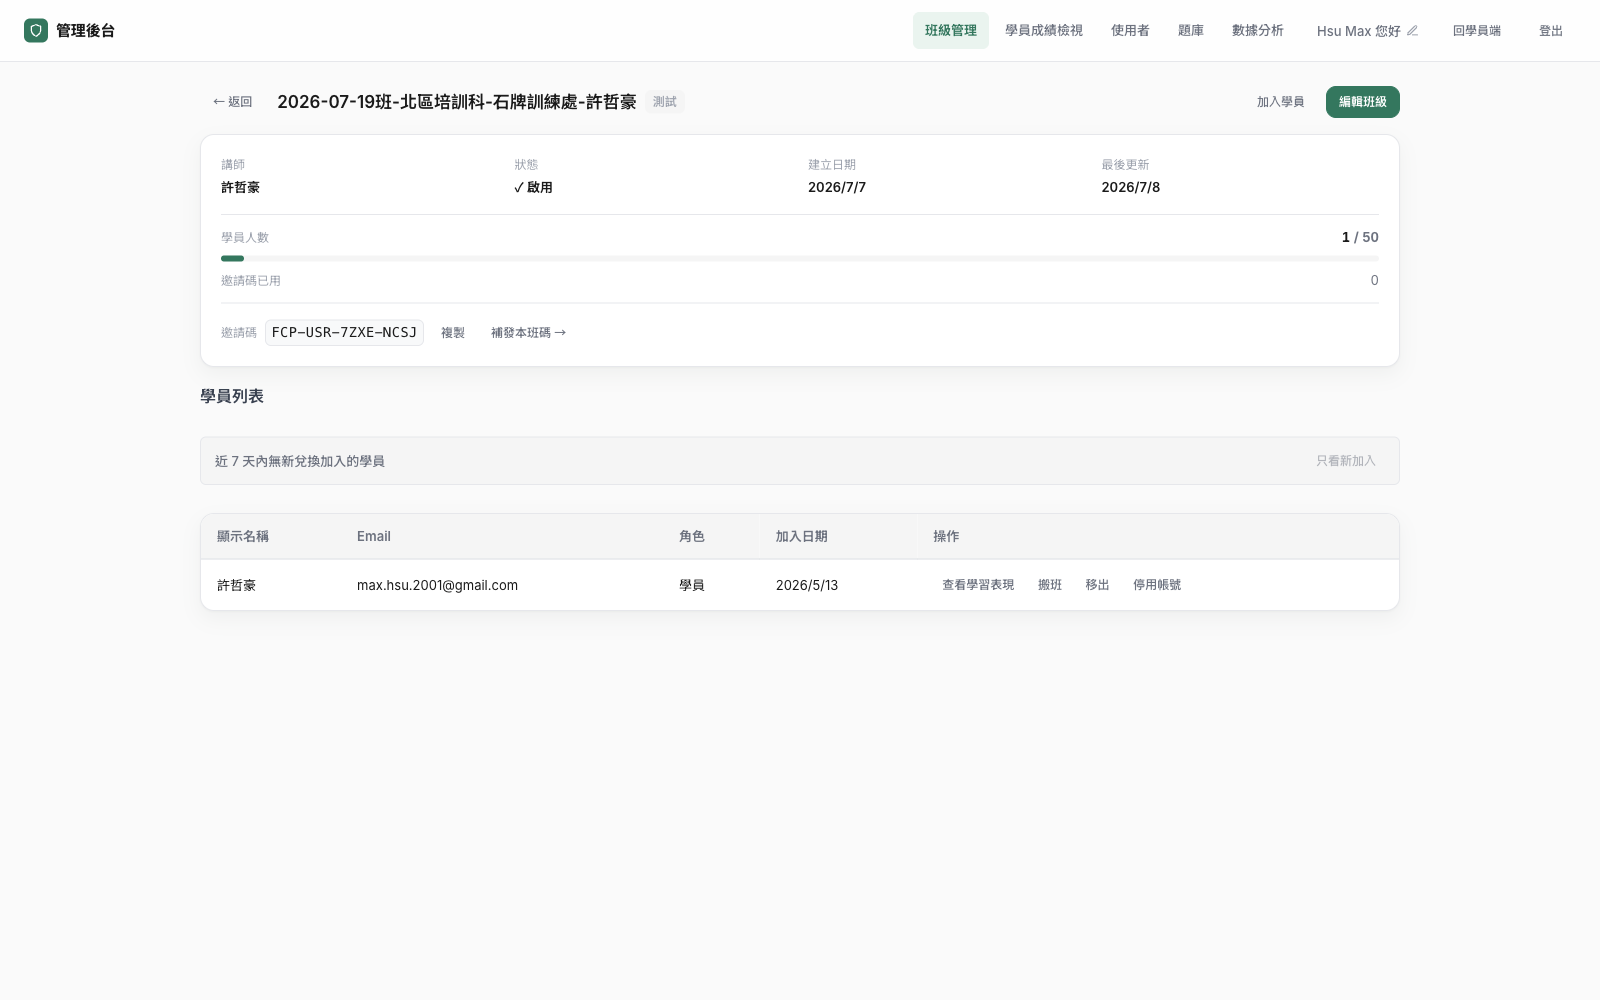This screenshot has width=1600, height=1000.
Task: Remove student with 移出
Action: (x=1098, y=585)
